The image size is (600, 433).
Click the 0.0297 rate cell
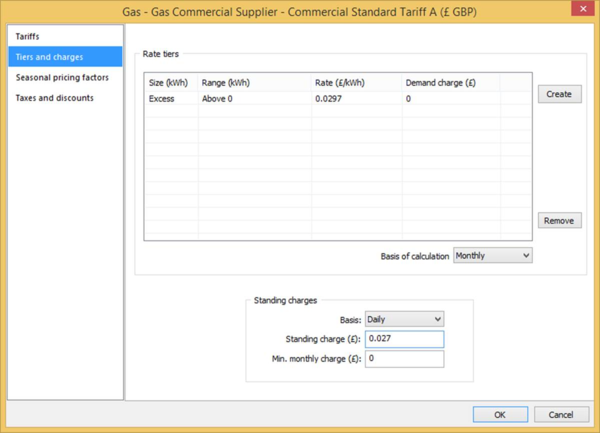coord(356,99)
